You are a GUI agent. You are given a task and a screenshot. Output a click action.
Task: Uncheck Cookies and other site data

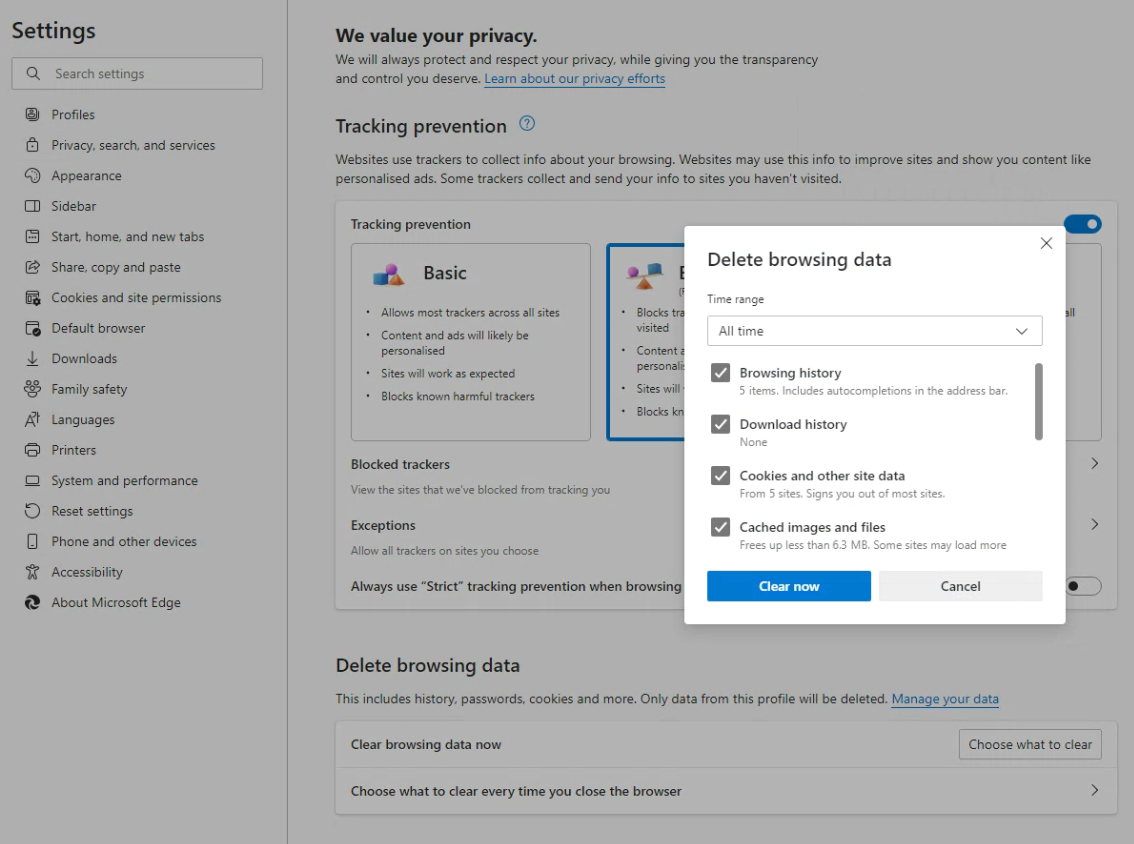coord(721,475)
